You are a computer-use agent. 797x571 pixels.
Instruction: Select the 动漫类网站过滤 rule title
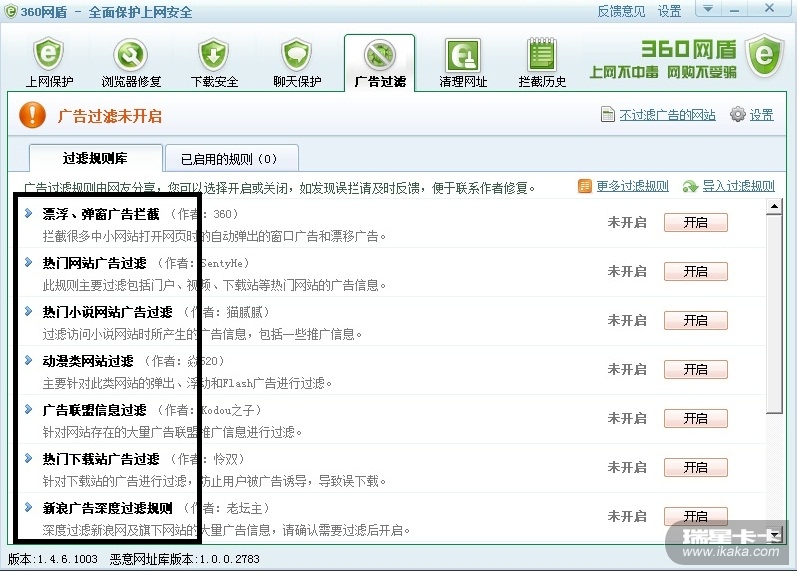pyautogui.click(x=88, y=361)
